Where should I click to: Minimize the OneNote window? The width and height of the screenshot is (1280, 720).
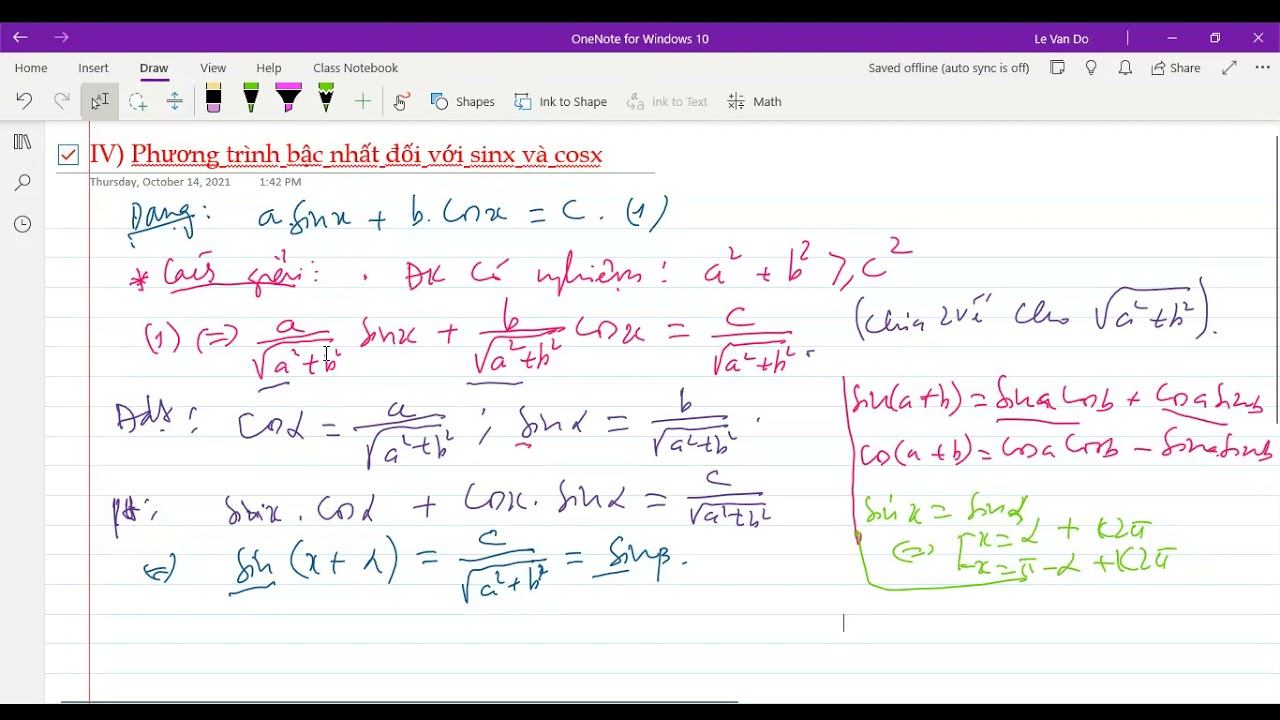1172,38
